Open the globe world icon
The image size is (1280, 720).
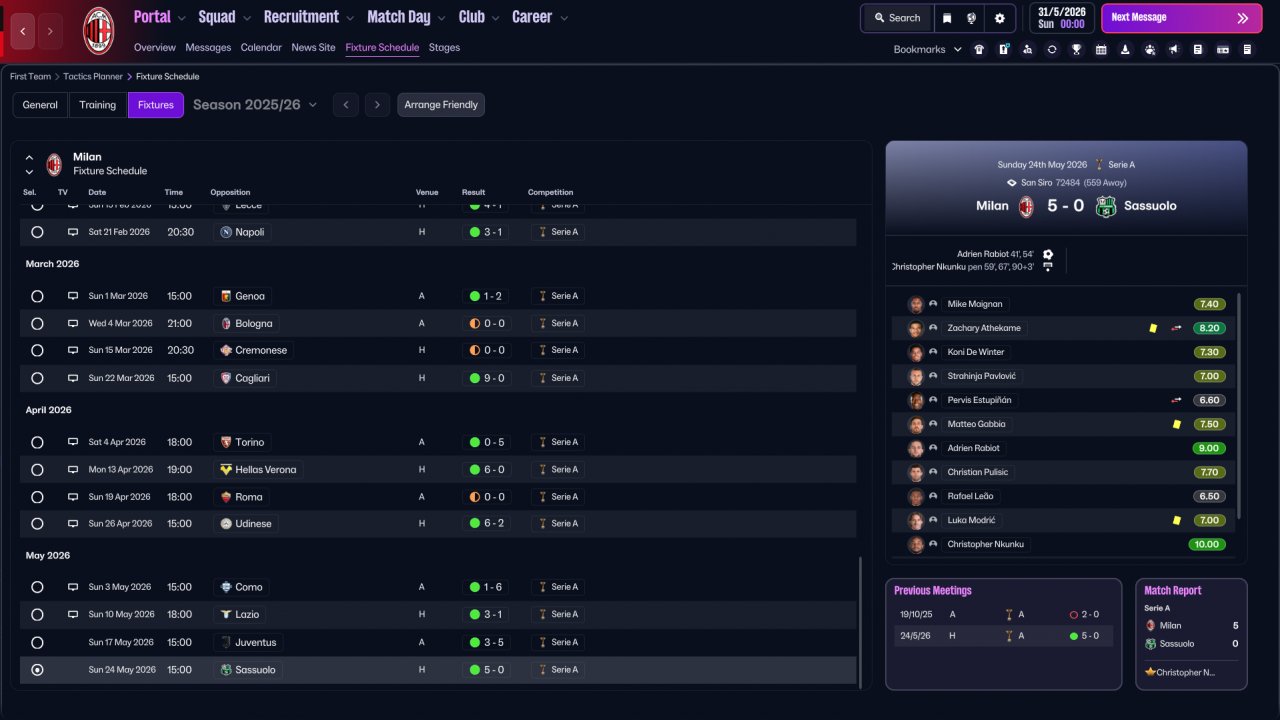pos(972,18)
